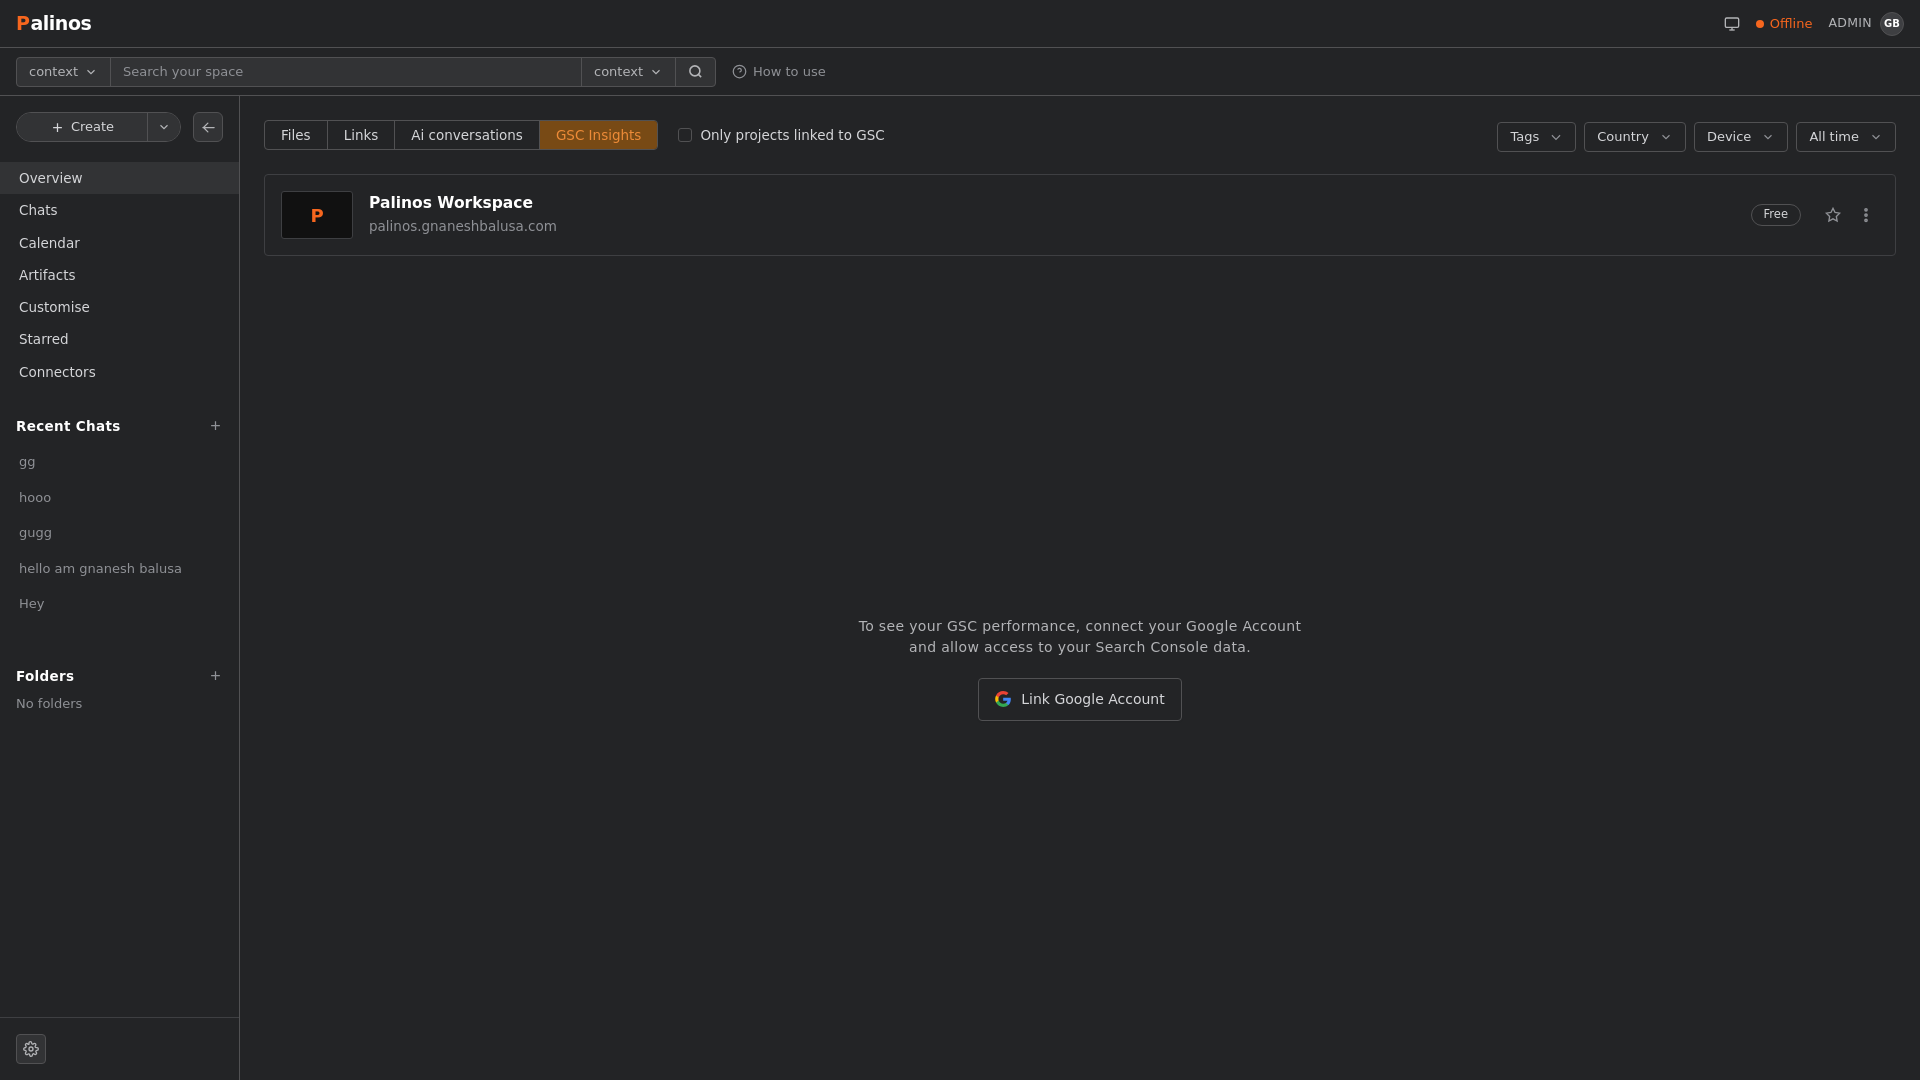The height and width of the screenshot is (1080, 1920).
Task: Click palinos.gnaneshbalusa.com URL text
Action: pos(463,226)
